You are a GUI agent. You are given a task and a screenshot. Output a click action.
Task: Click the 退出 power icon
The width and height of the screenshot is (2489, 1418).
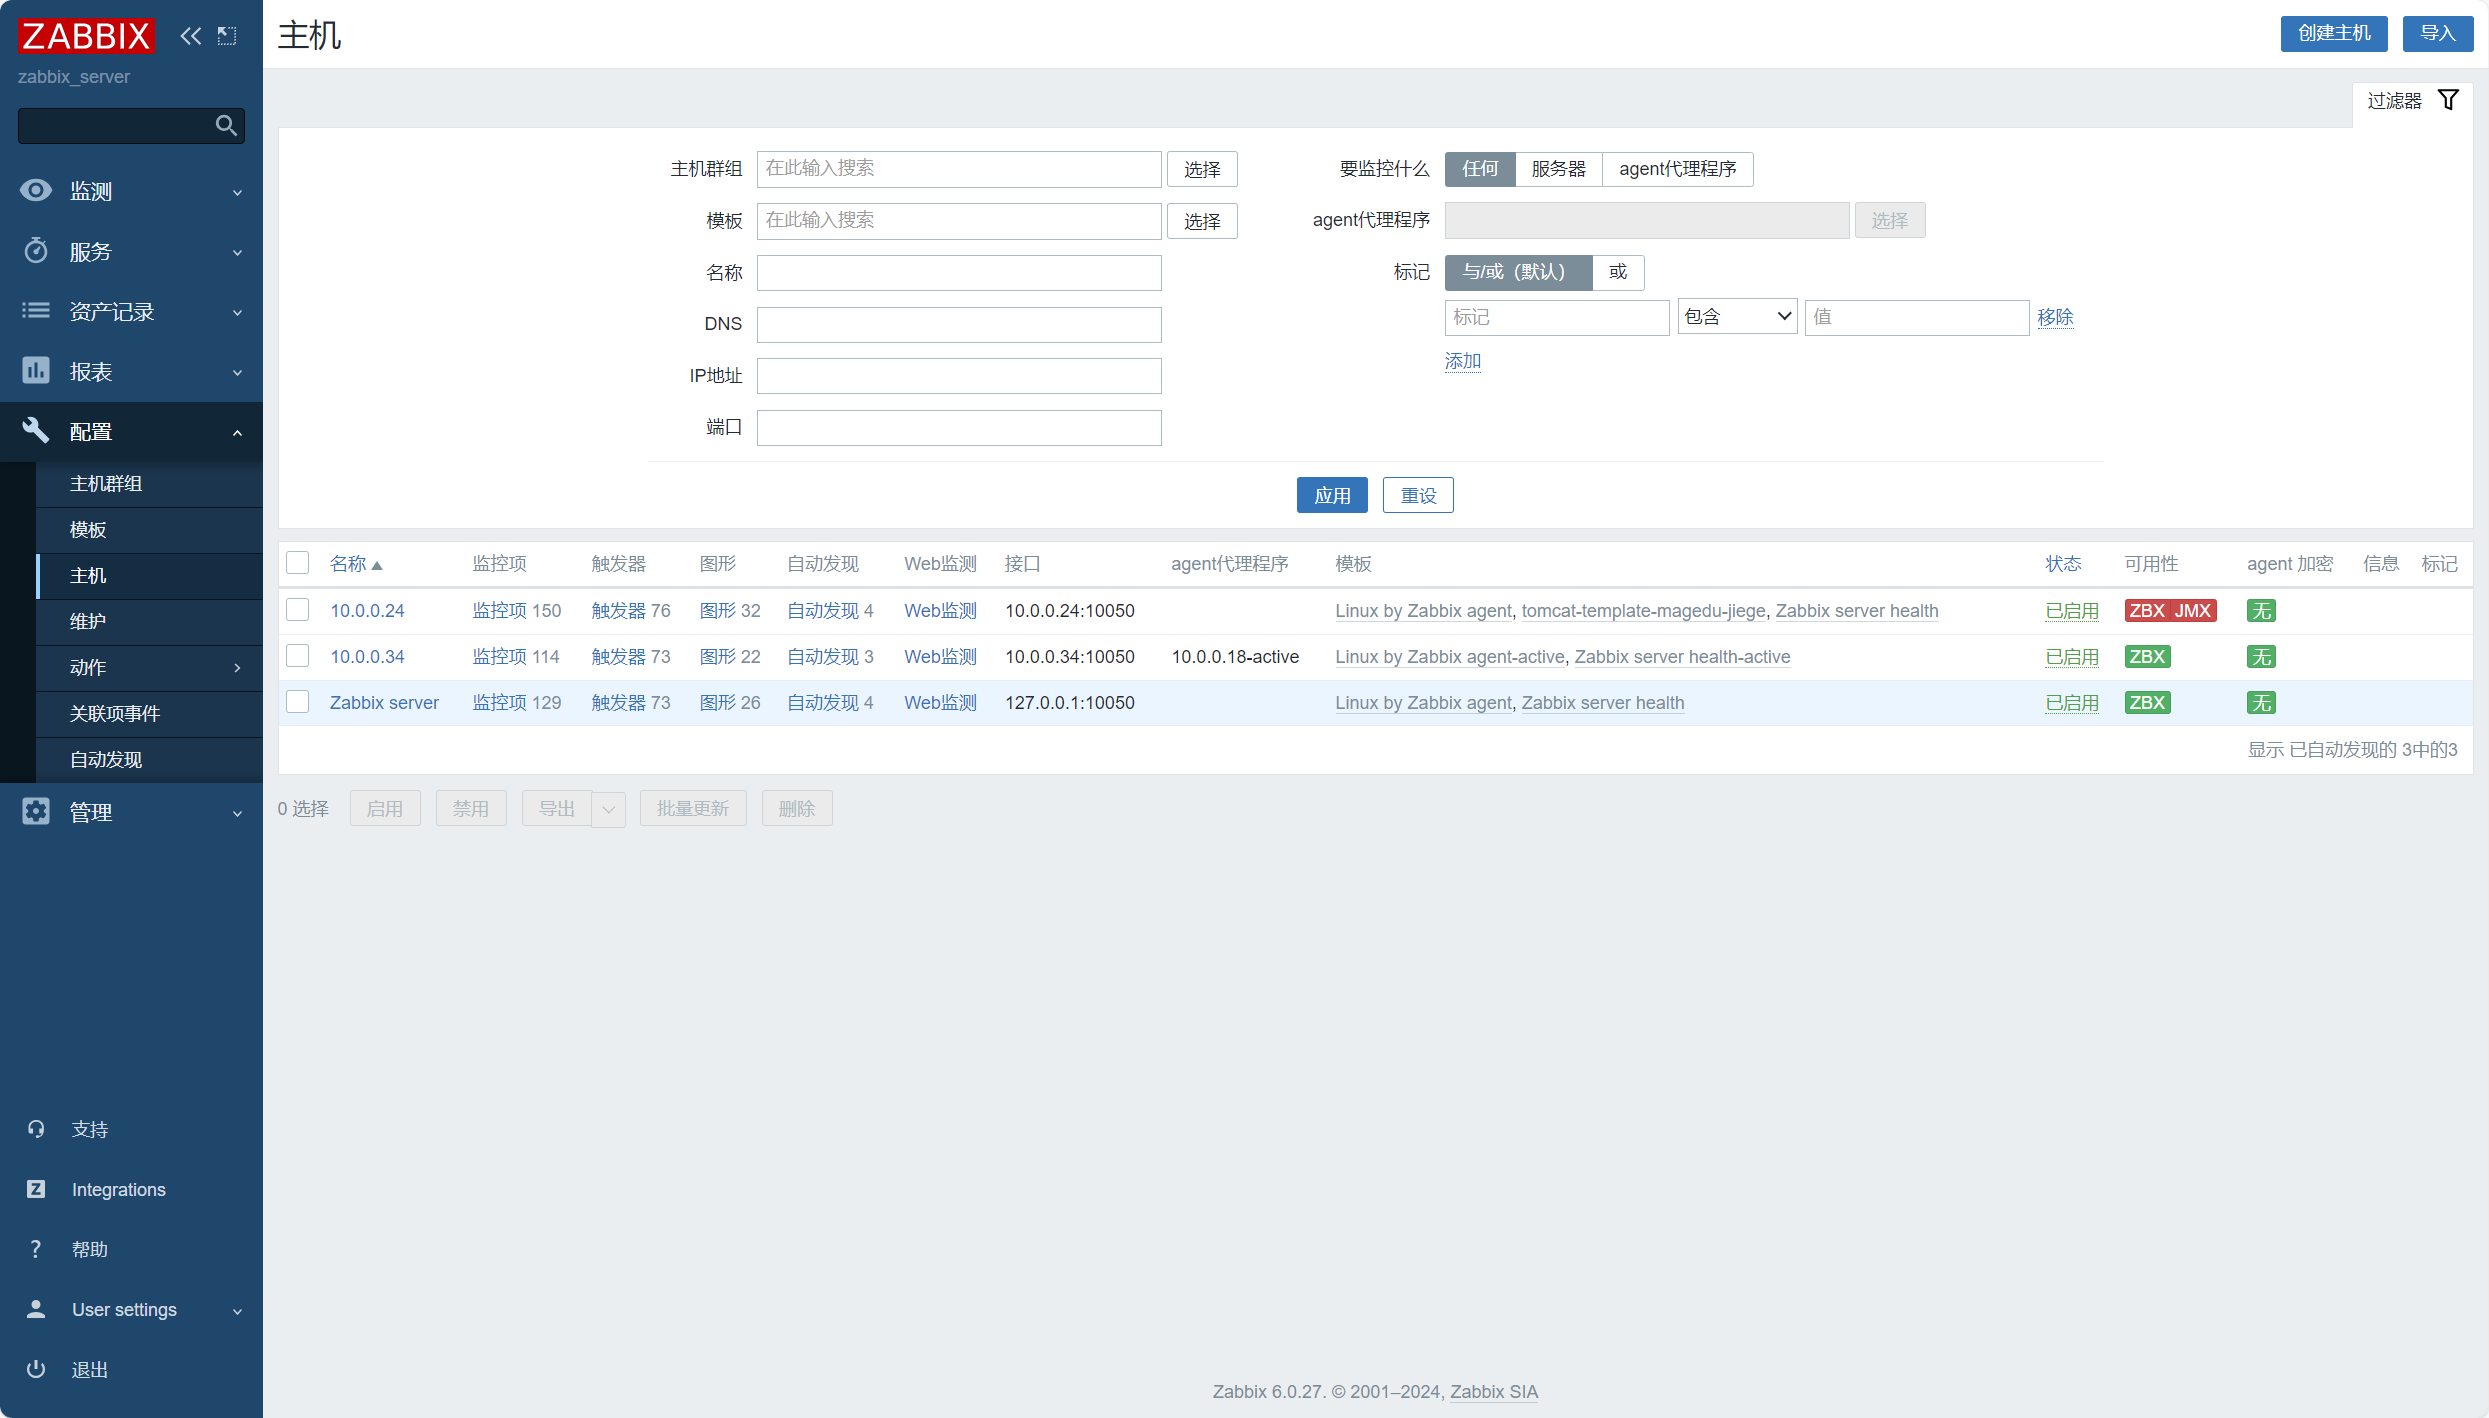36,1369
